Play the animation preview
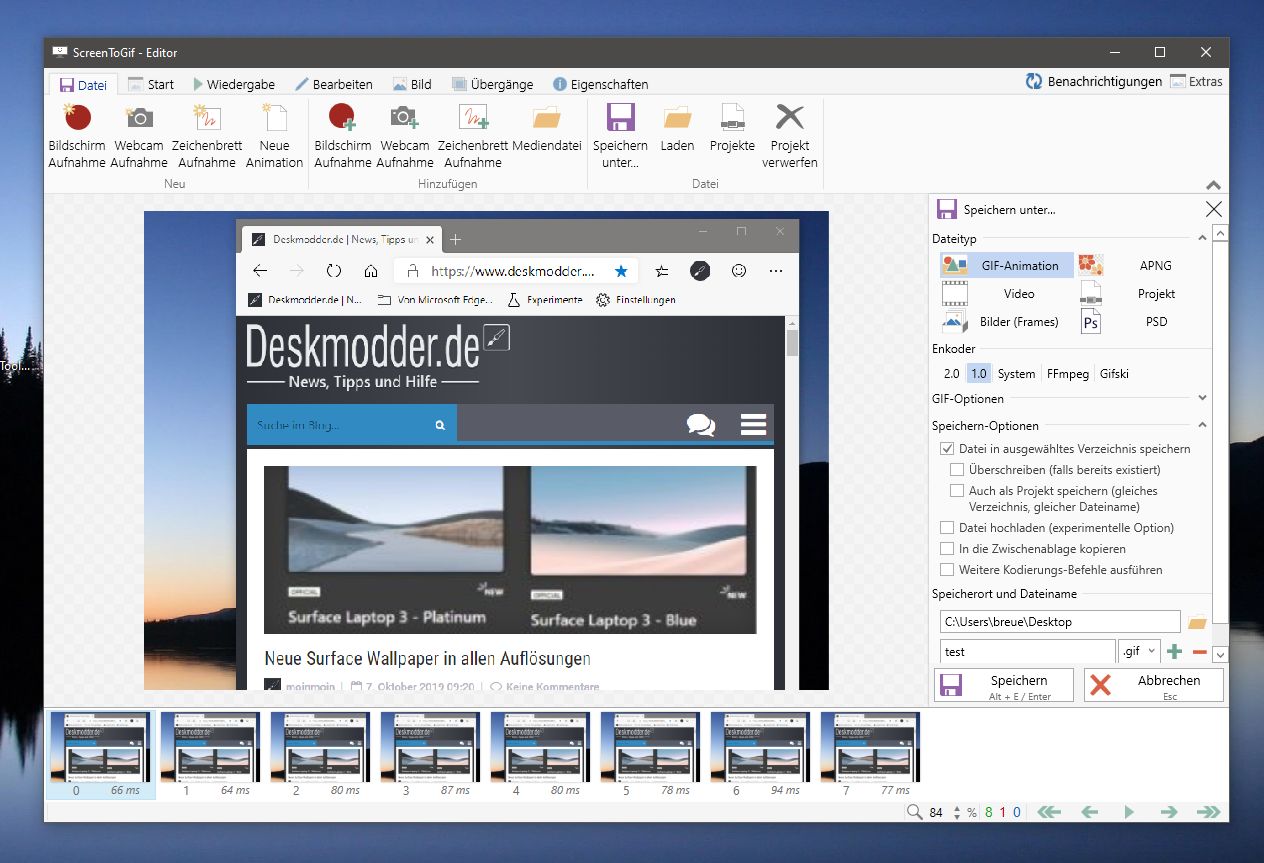Image resolution: width=1264 pixels, height=863 pixels. click(x=1129, y=812)
